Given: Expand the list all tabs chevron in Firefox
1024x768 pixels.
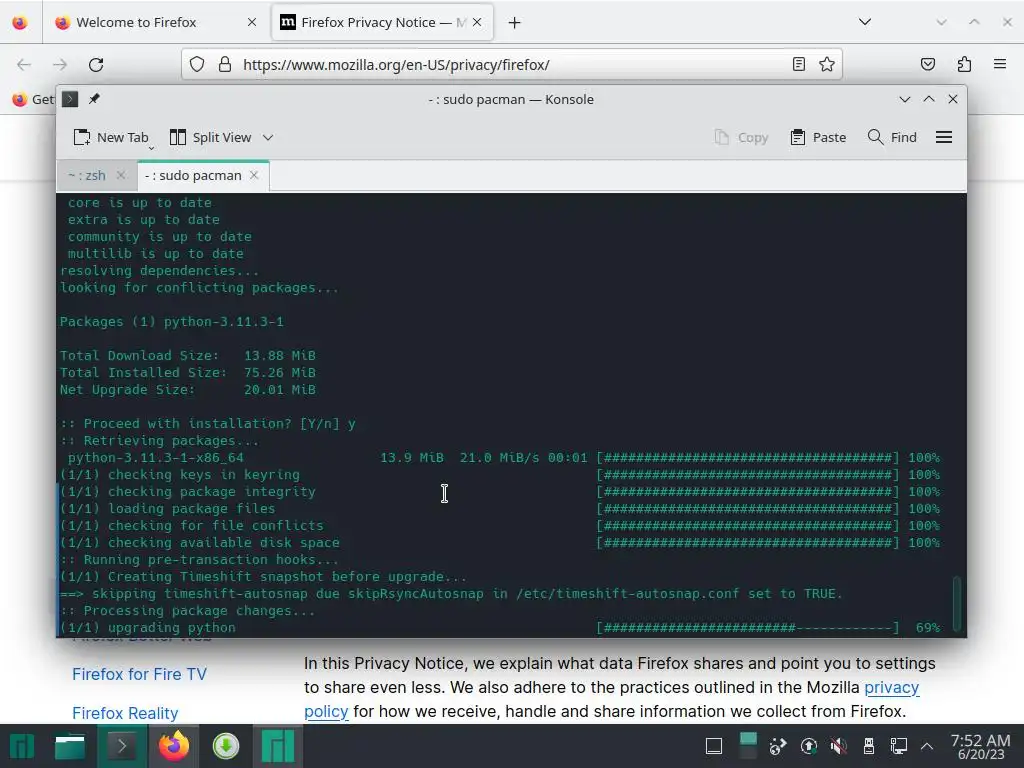Looking at the screenshot, I should click(x=865, y=22).
